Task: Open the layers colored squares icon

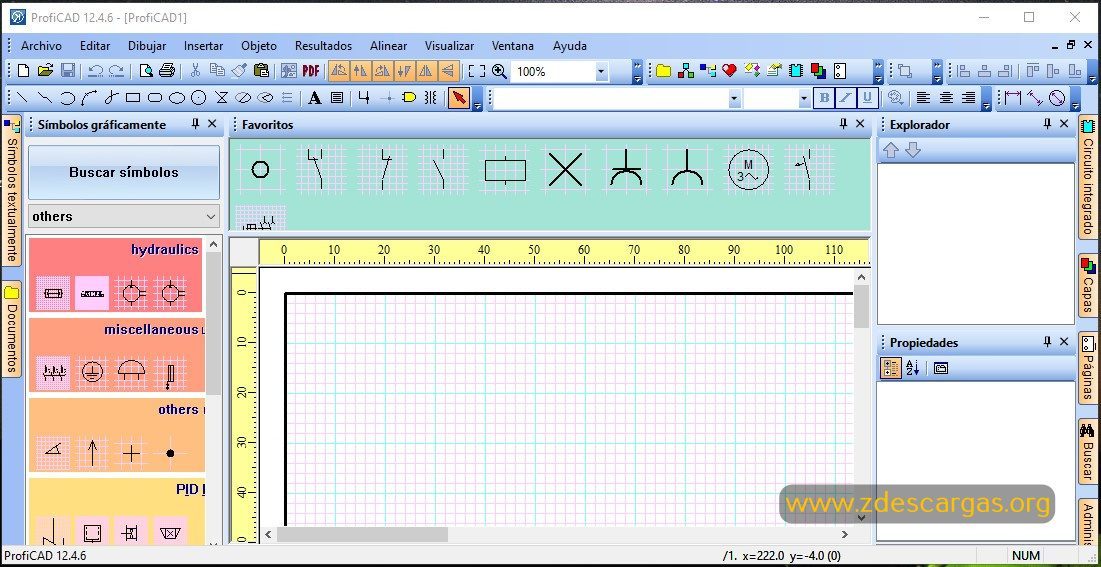Action: point(818,71)
